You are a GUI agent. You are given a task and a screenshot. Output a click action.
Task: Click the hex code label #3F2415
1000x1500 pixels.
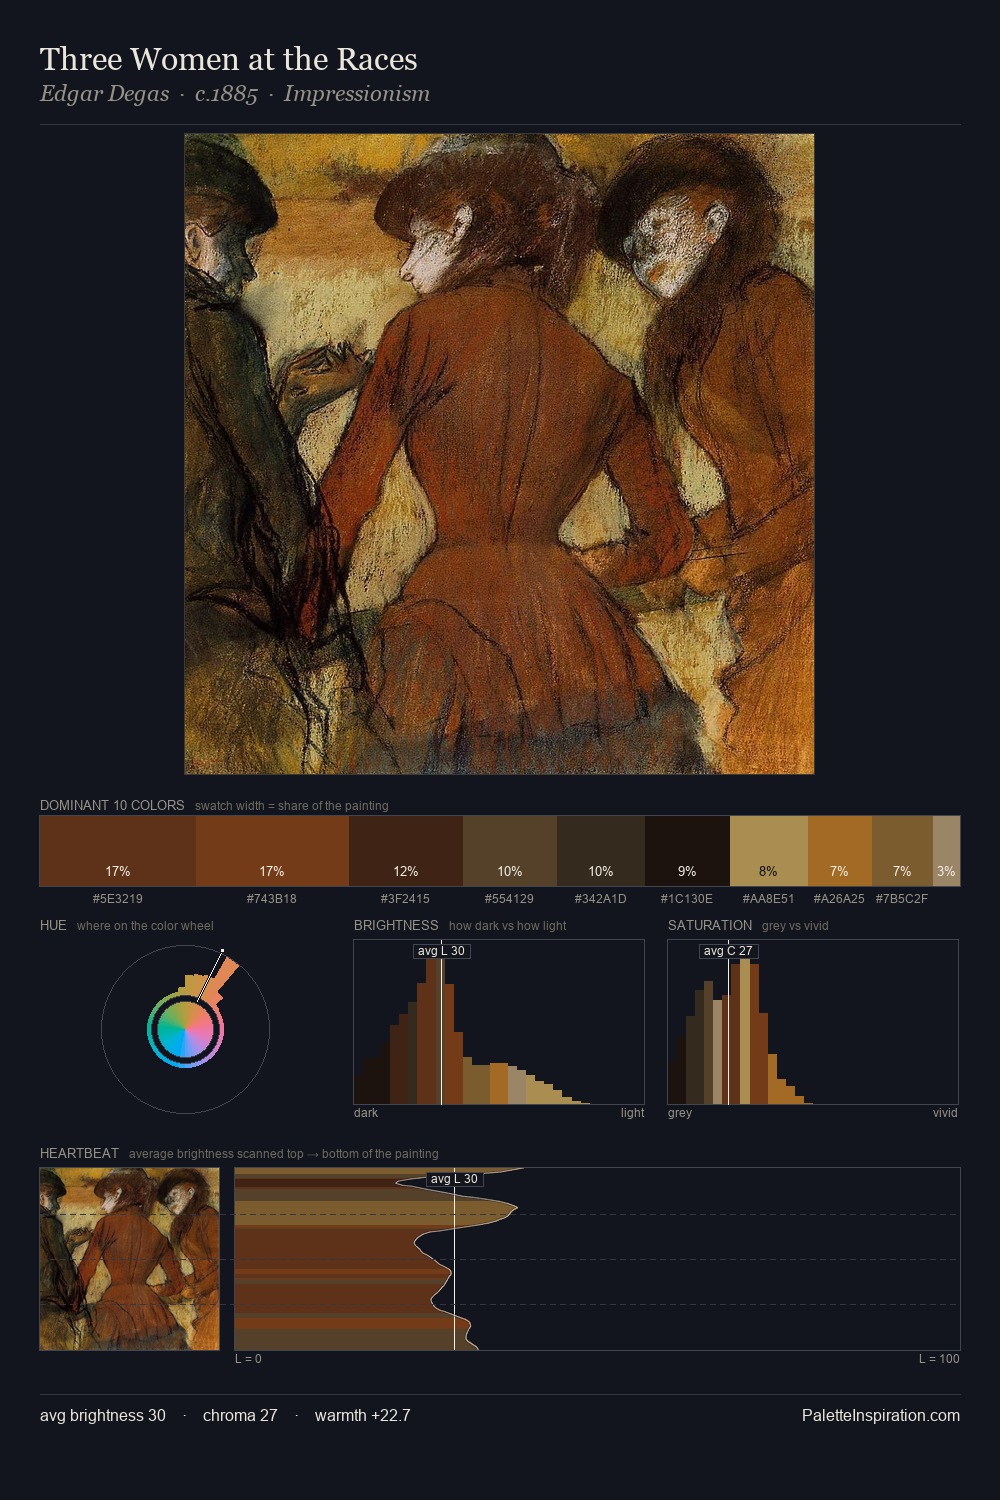pos(405,899)
